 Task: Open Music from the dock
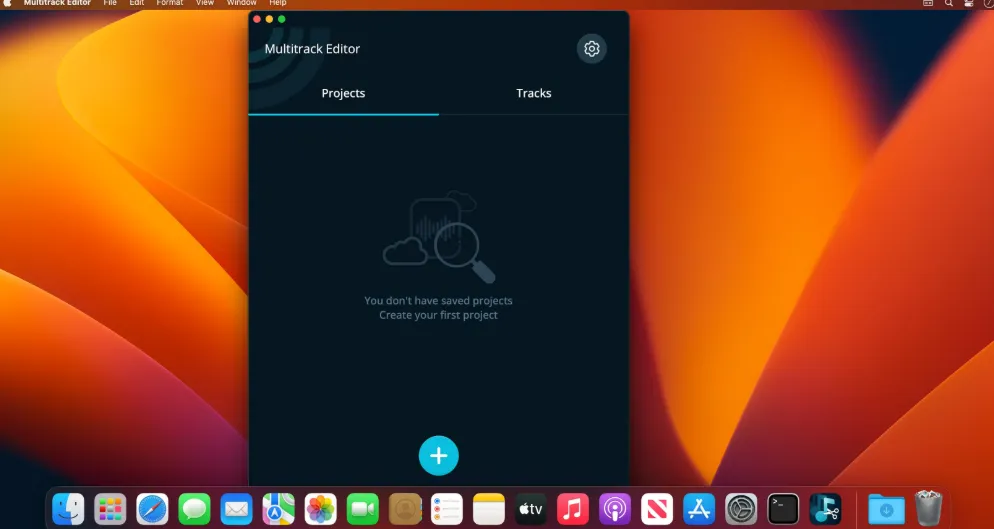click(x=572, y=509)
